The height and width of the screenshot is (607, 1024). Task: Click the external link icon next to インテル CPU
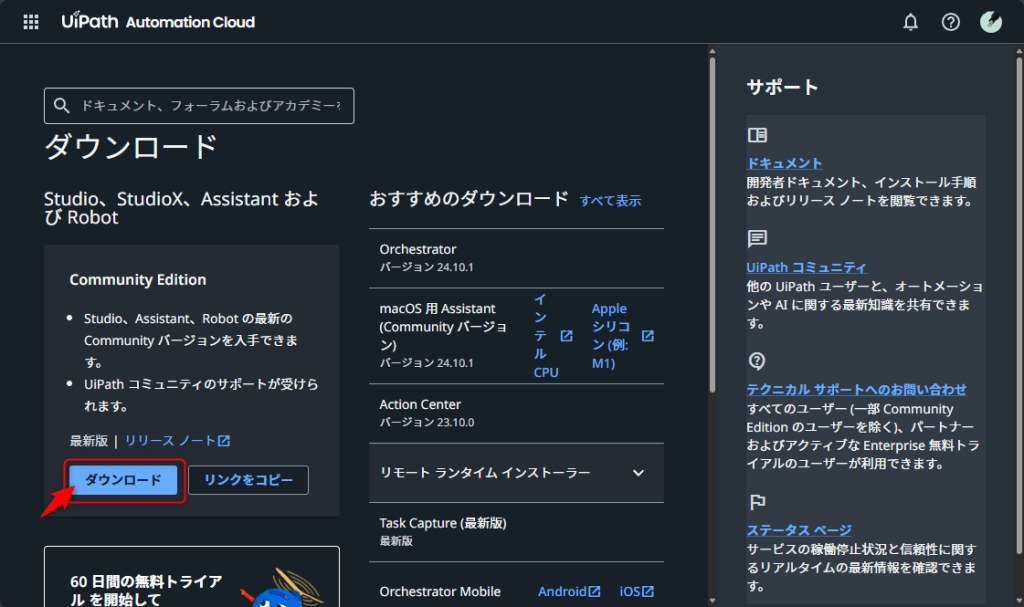pyautogui.click(x=566, y=336)
